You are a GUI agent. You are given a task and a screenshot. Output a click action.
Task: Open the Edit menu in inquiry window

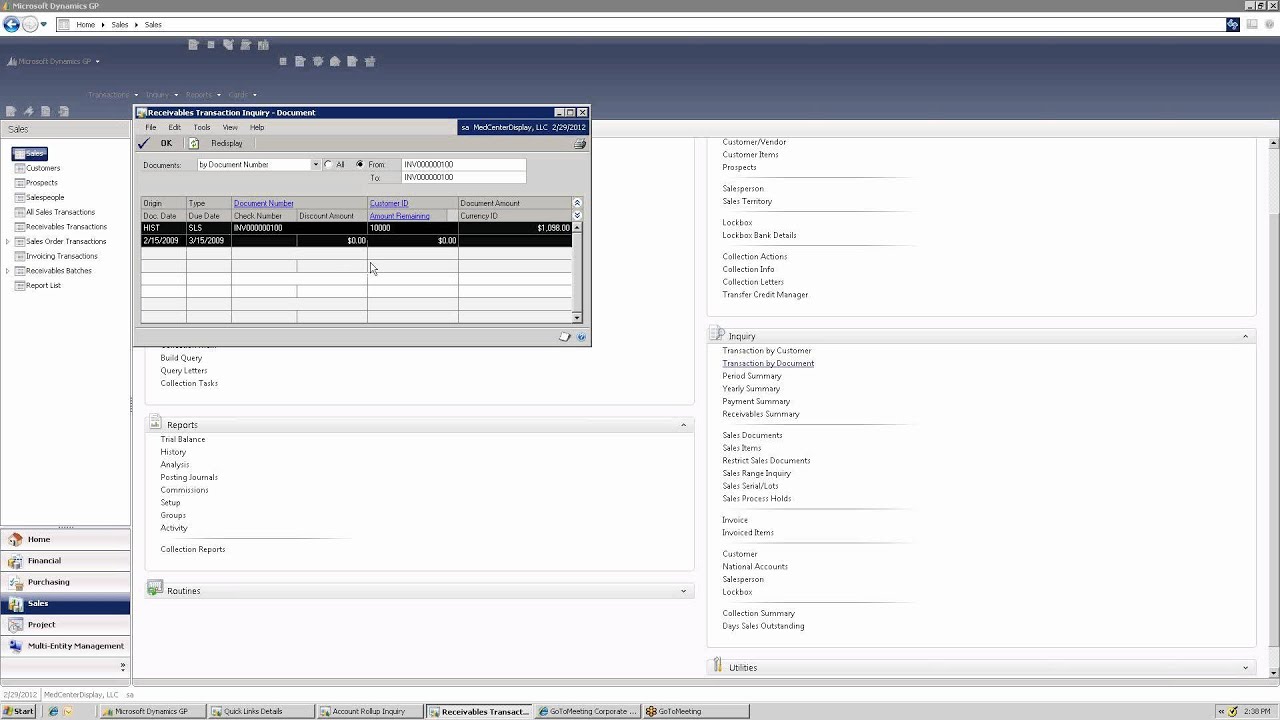coord(174,127)
